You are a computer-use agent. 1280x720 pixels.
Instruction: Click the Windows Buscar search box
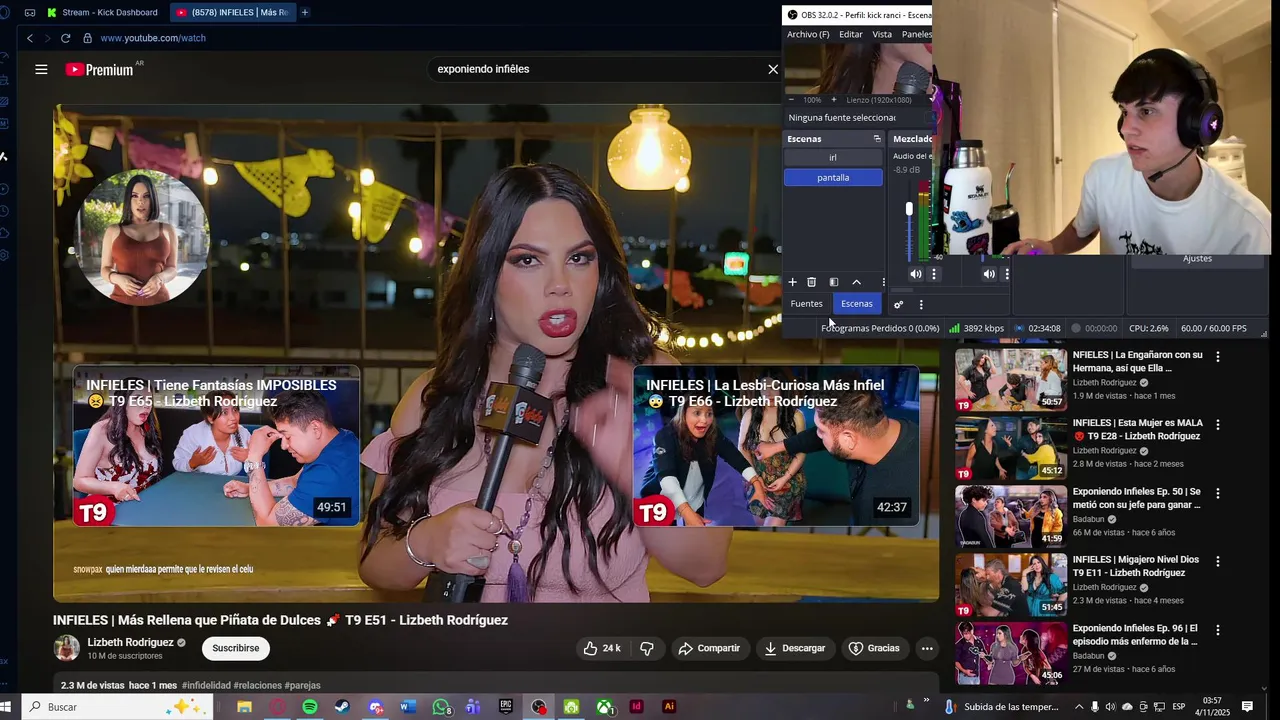(x=115, y=707)
